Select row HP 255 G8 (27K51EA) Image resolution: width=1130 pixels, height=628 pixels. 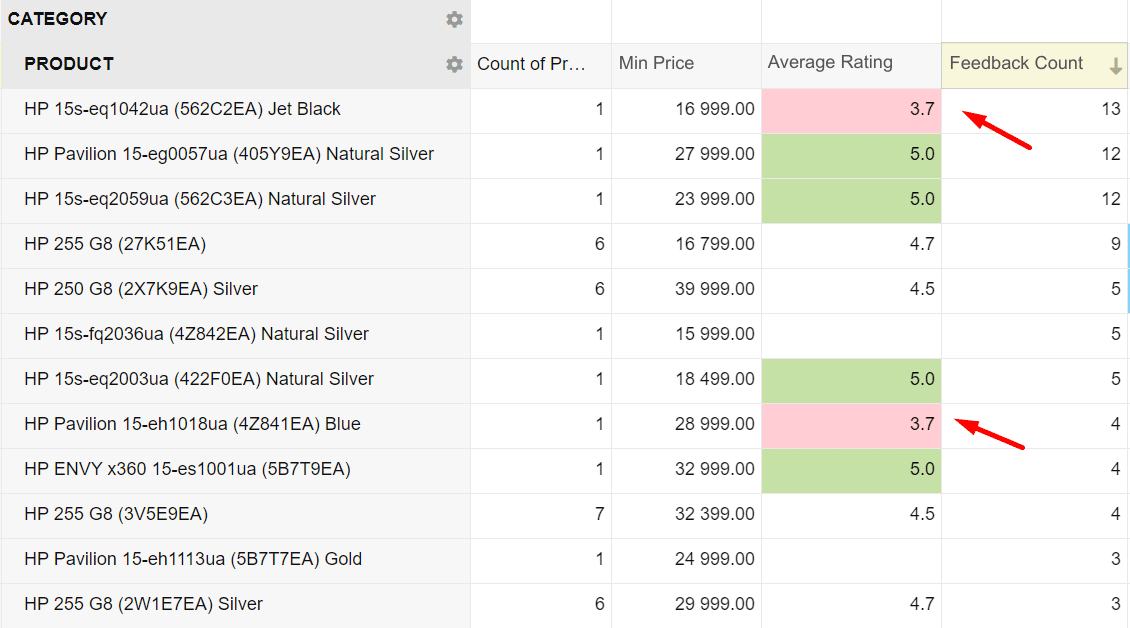tap(115, 244)
